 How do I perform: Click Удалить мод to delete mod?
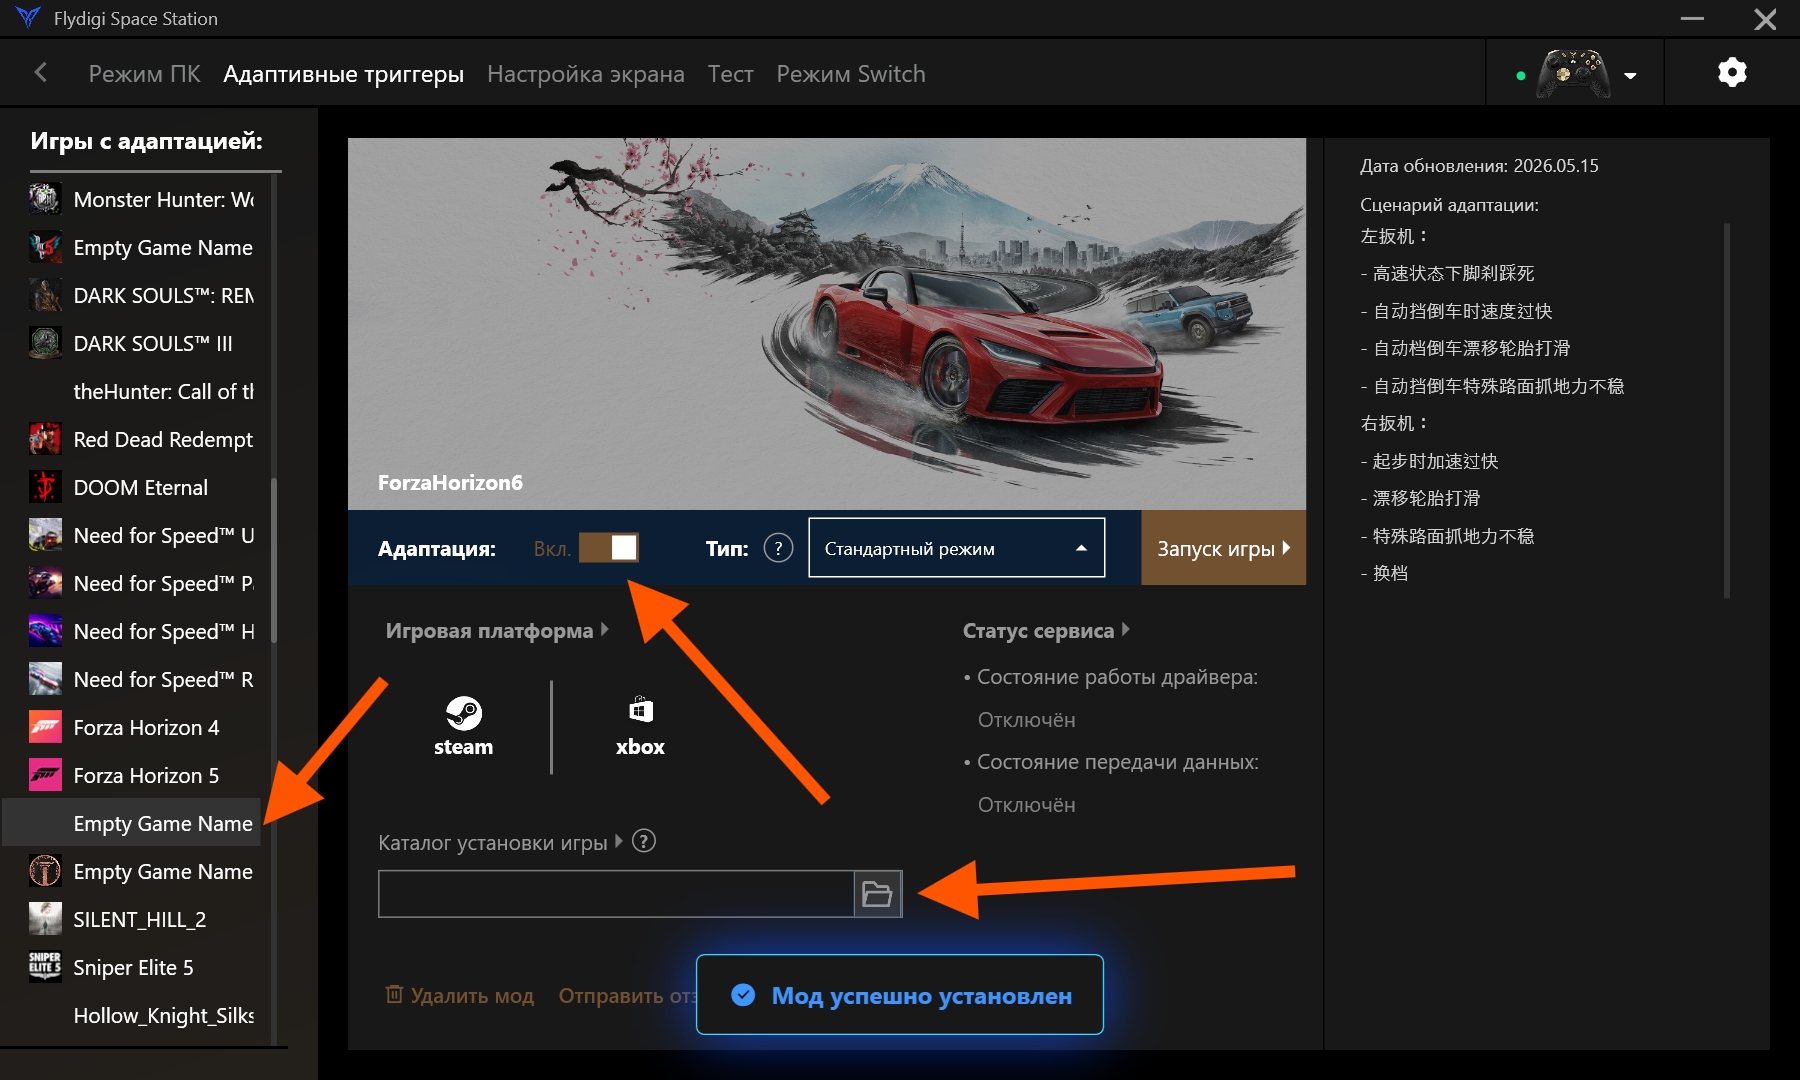click(x=460, y=995)
